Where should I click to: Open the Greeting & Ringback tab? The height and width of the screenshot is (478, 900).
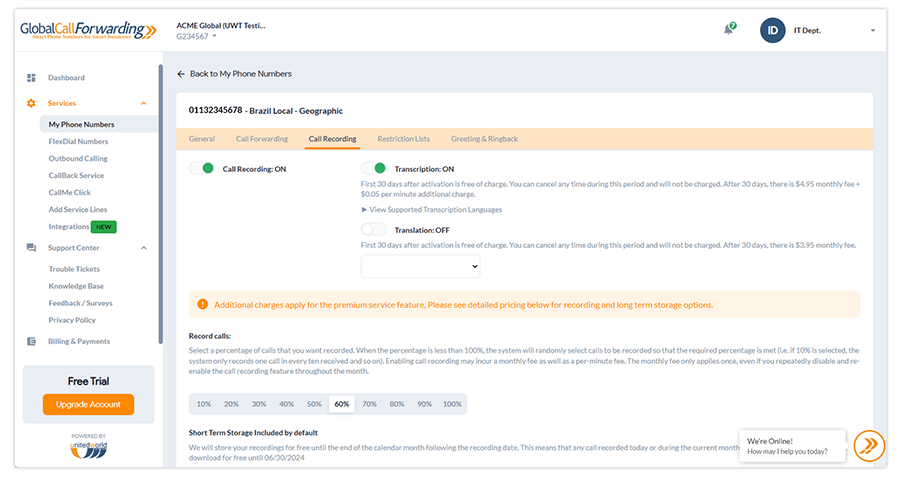coord(484,139)
